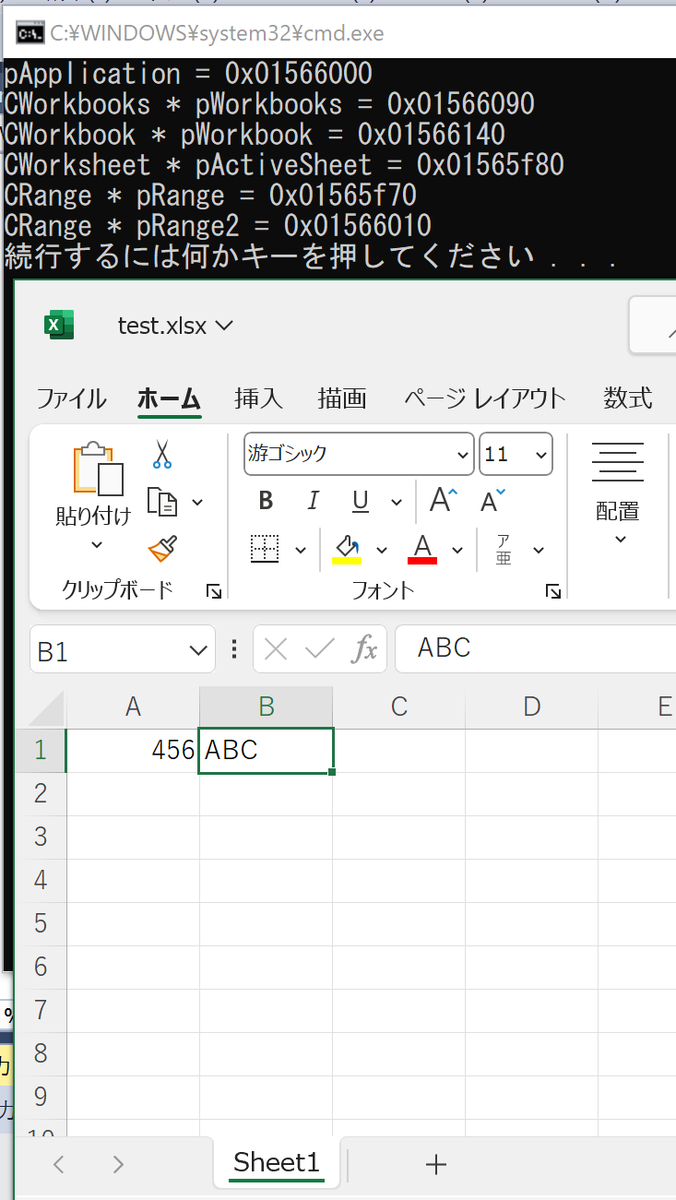Open the Name Box B1 dropdown
Viewport: 676px width, 1200px height.
197,651
